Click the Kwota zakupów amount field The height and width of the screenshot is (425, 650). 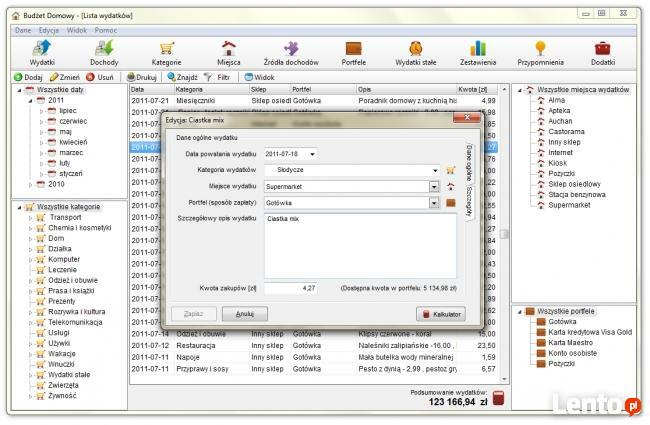pos(291,288)
